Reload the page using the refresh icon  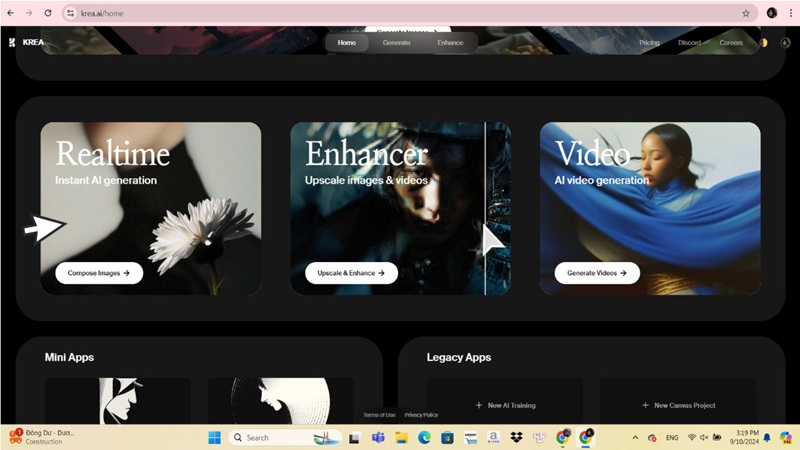pos(47,13)
